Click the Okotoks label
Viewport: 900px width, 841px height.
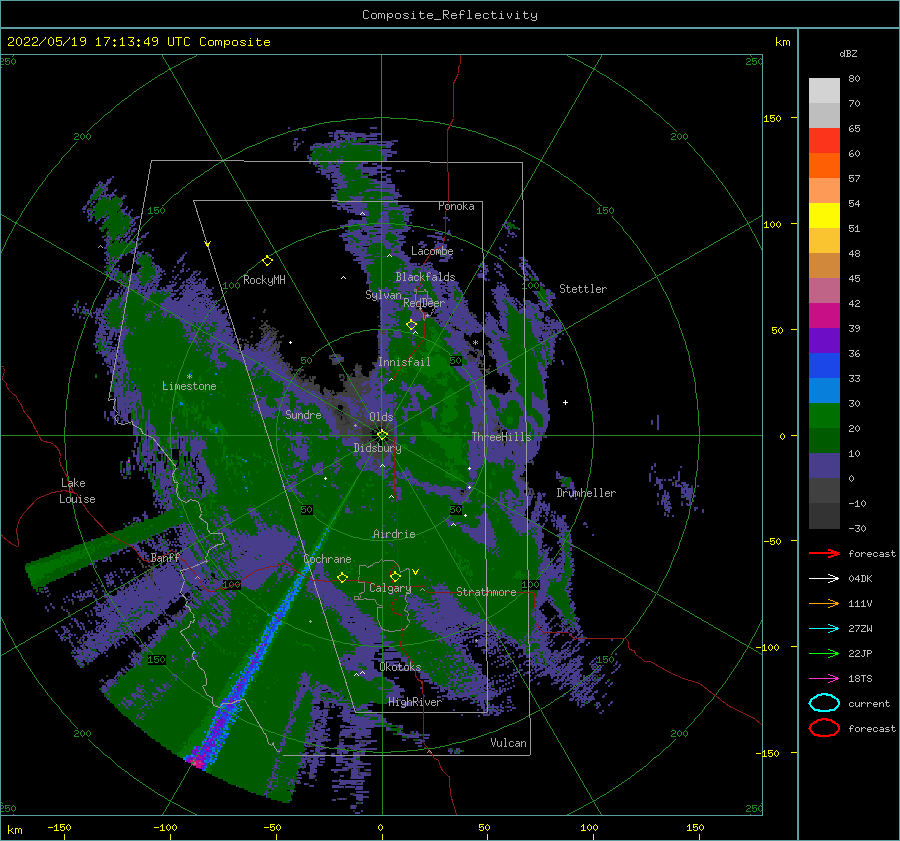[400, 666]
